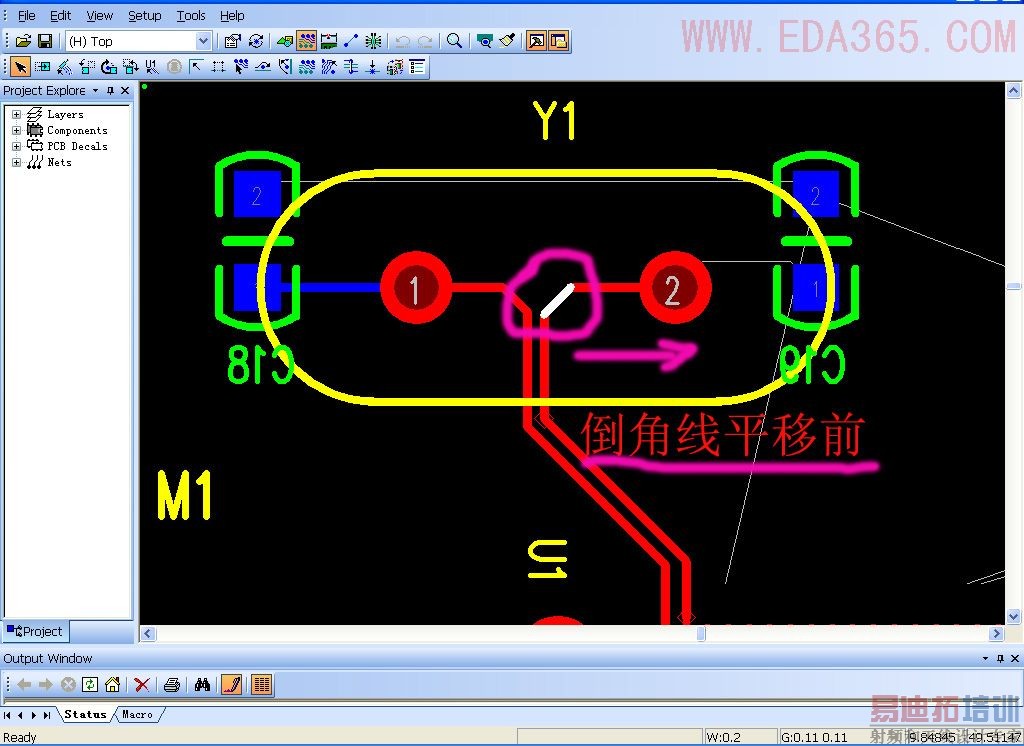Viewport: 1024px width, 746px height.
Task: Toggle the pen edit-mode button in Output Window
Action: [x=231, y=685]
